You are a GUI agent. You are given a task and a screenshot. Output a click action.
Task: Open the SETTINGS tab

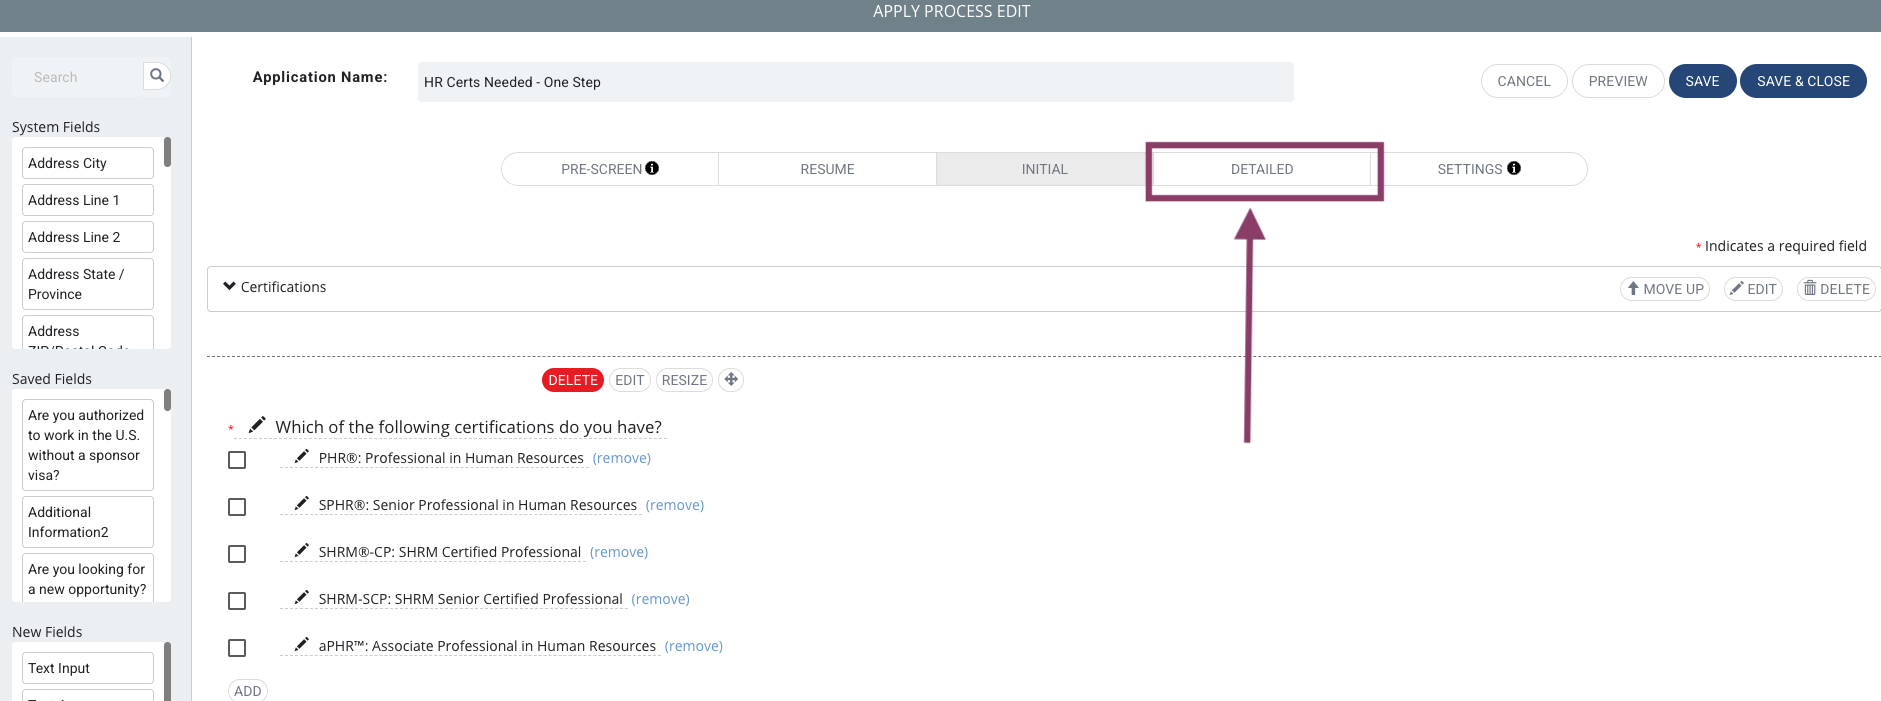(1478, 169)
